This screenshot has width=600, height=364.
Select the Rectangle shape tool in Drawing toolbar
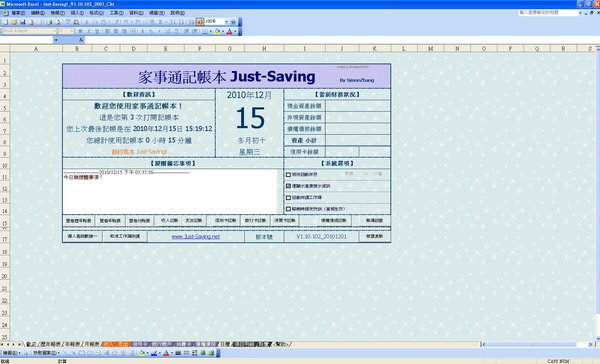[82, 353]
